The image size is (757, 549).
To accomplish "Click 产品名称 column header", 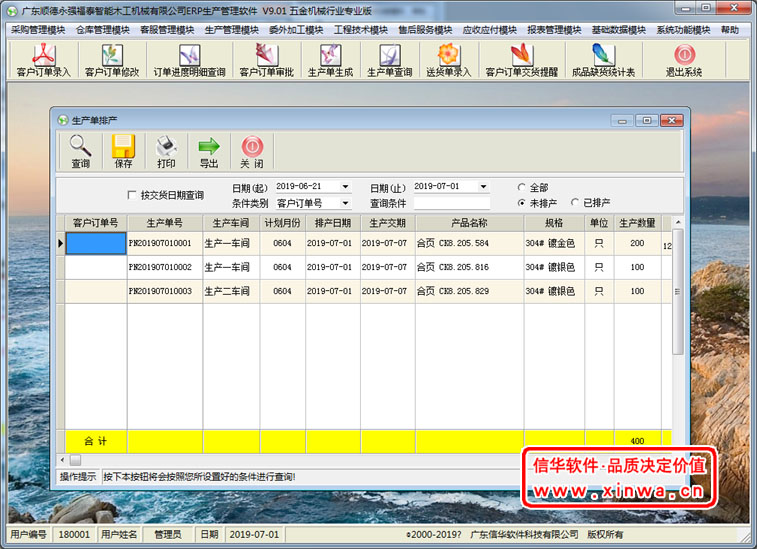I will pos(469,223).
